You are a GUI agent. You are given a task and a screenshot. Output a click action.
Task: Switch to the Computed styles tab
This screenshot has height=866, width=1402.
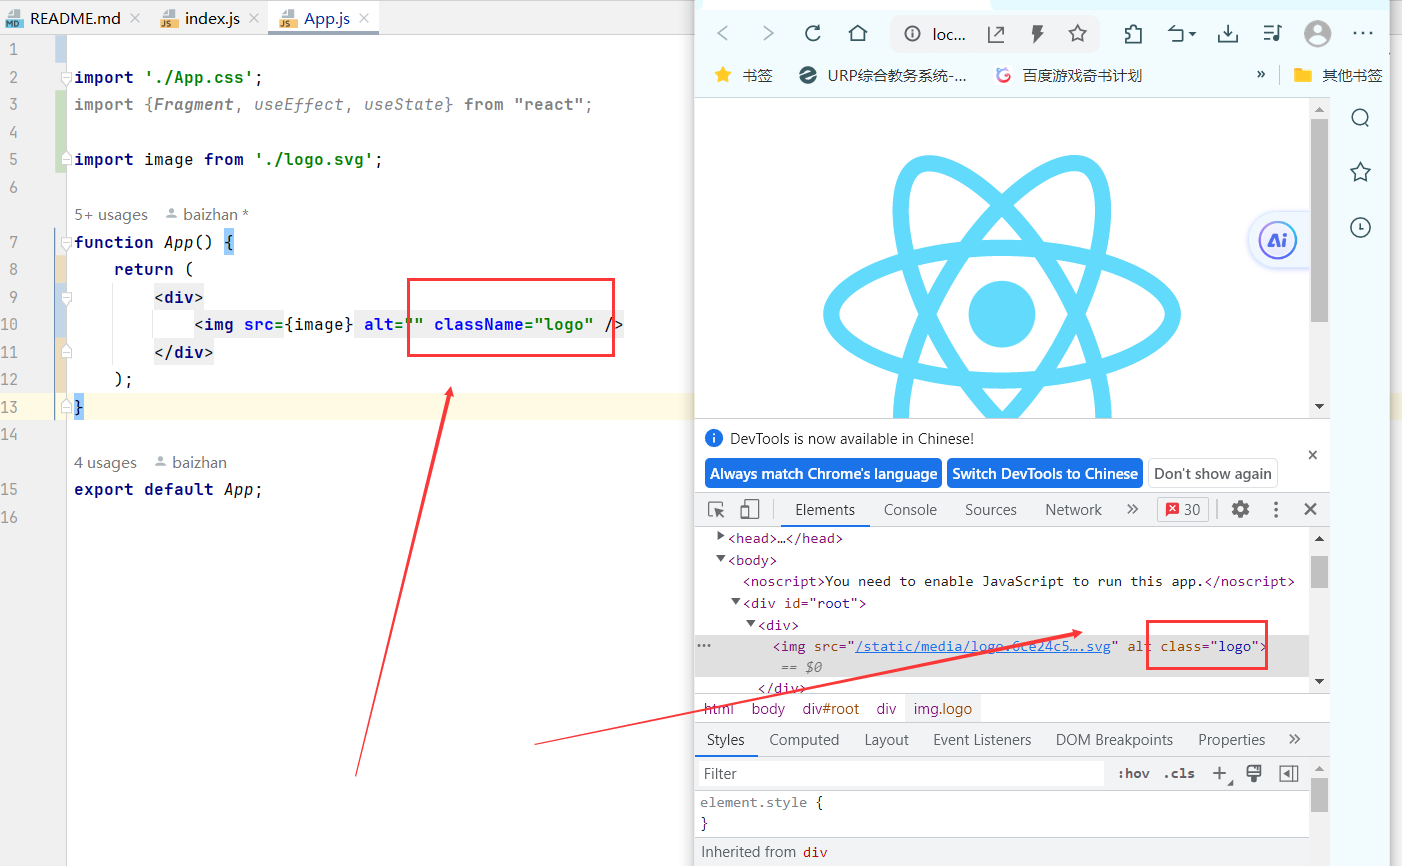point(804,740)
